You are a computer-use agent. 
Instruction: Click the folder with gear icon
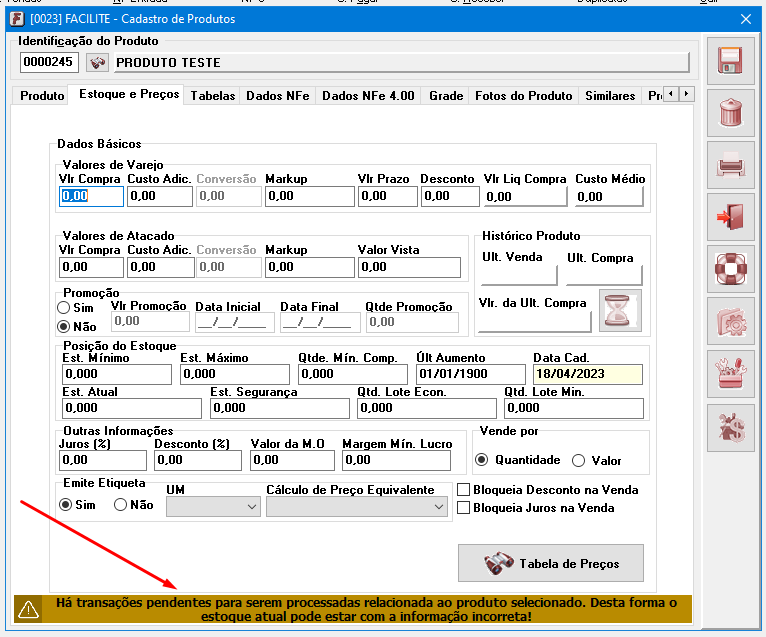[x=730, y=321]
